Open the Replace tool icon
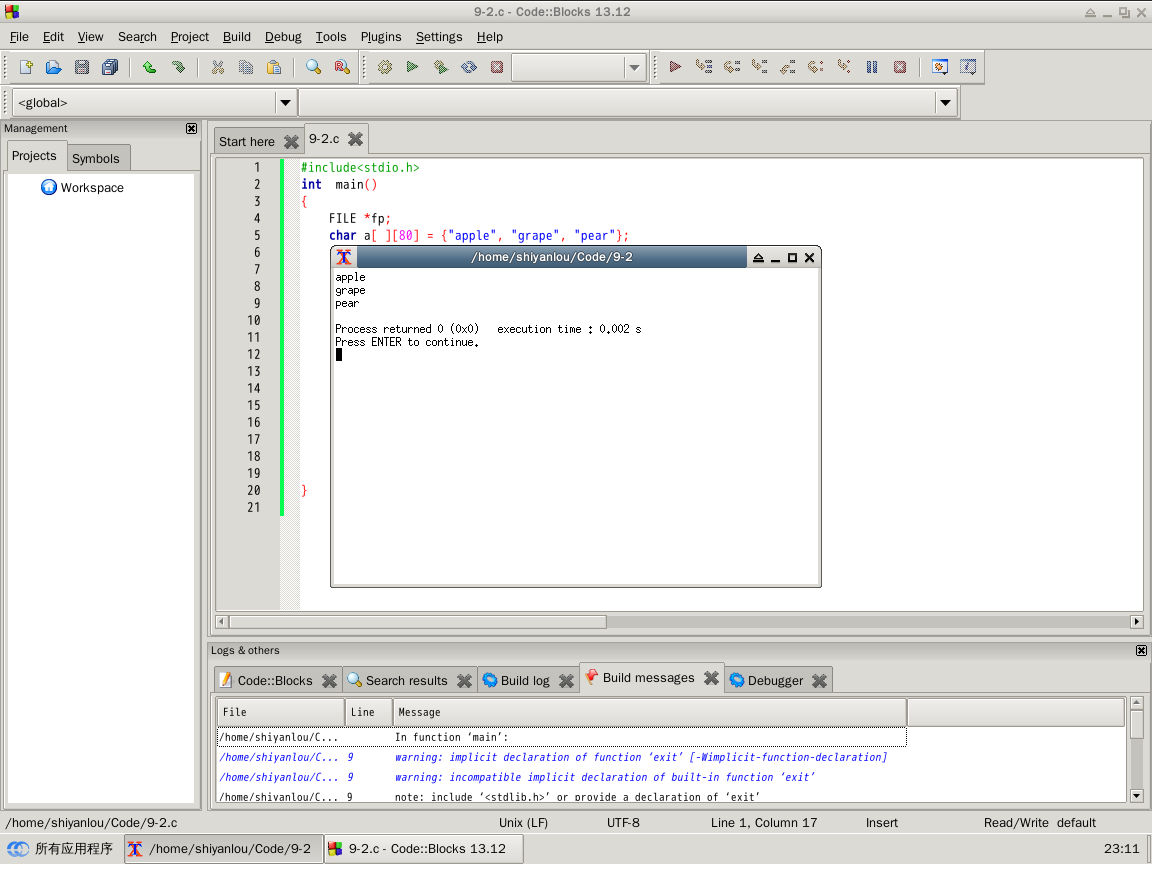1152x896 pixels. (x=342, y=67)
